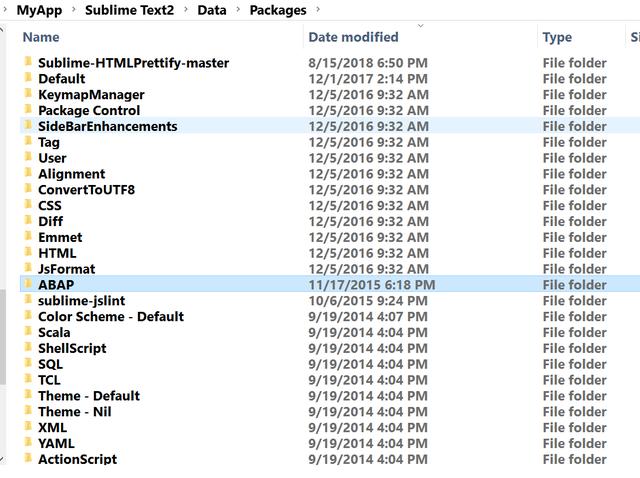Image resolution: width=640 pixels, height=478 pixels.
Task: Click the Diff folder icon
Action: 28,220
